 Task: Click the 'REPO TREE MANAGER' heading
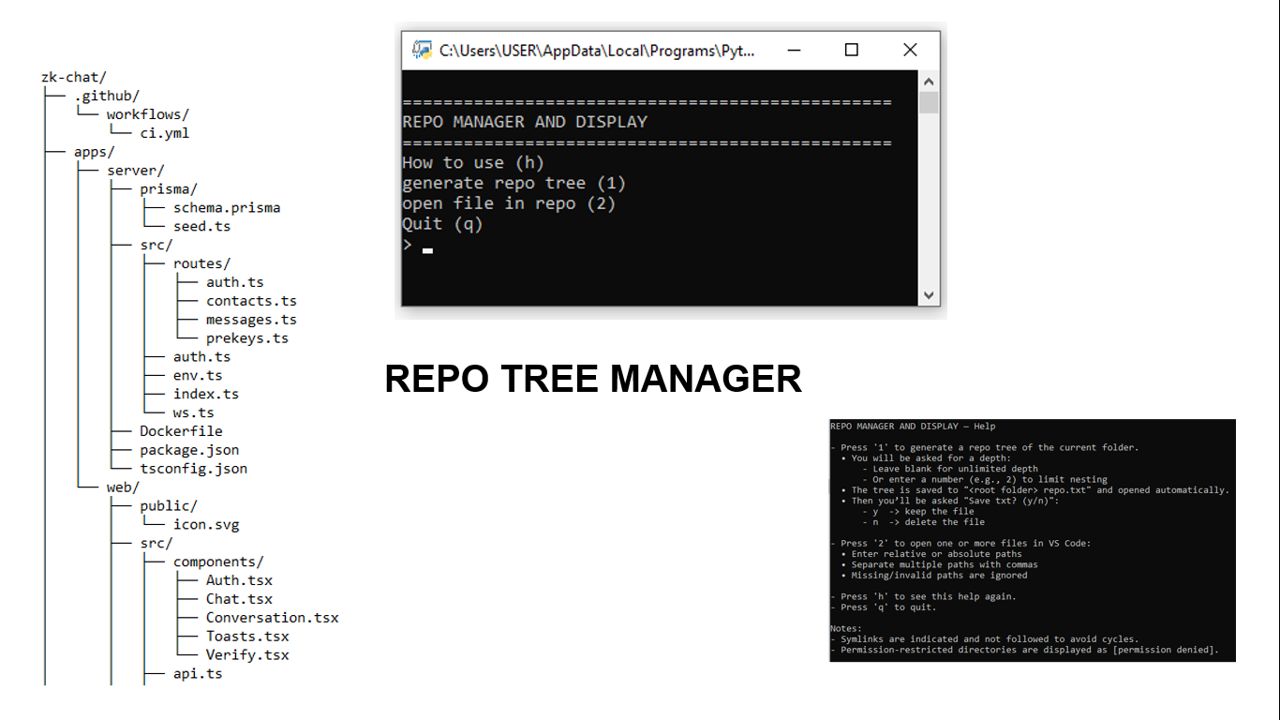(593, 379)
